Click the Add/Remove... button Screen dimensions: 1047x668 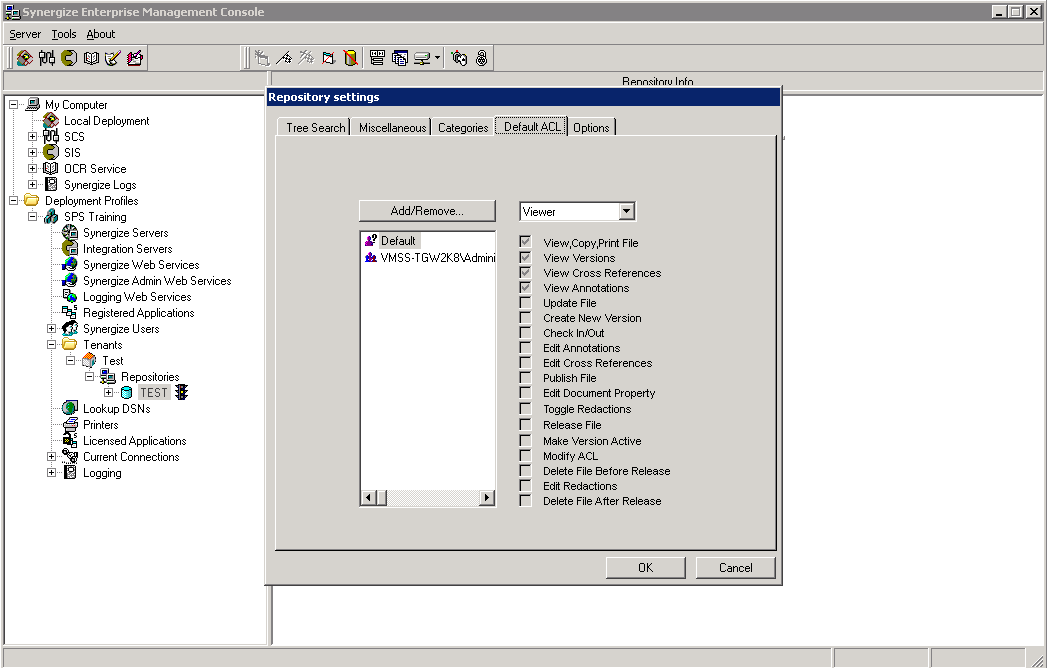[x=427, y=211]
